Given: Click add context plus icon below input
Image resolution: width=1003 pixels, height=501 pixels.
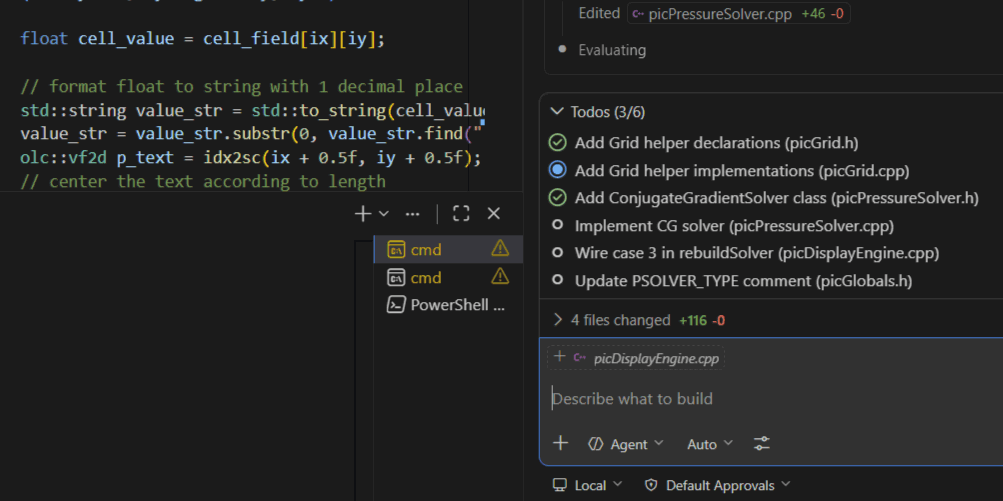Looking at the screenshot, I should point(561,443).
